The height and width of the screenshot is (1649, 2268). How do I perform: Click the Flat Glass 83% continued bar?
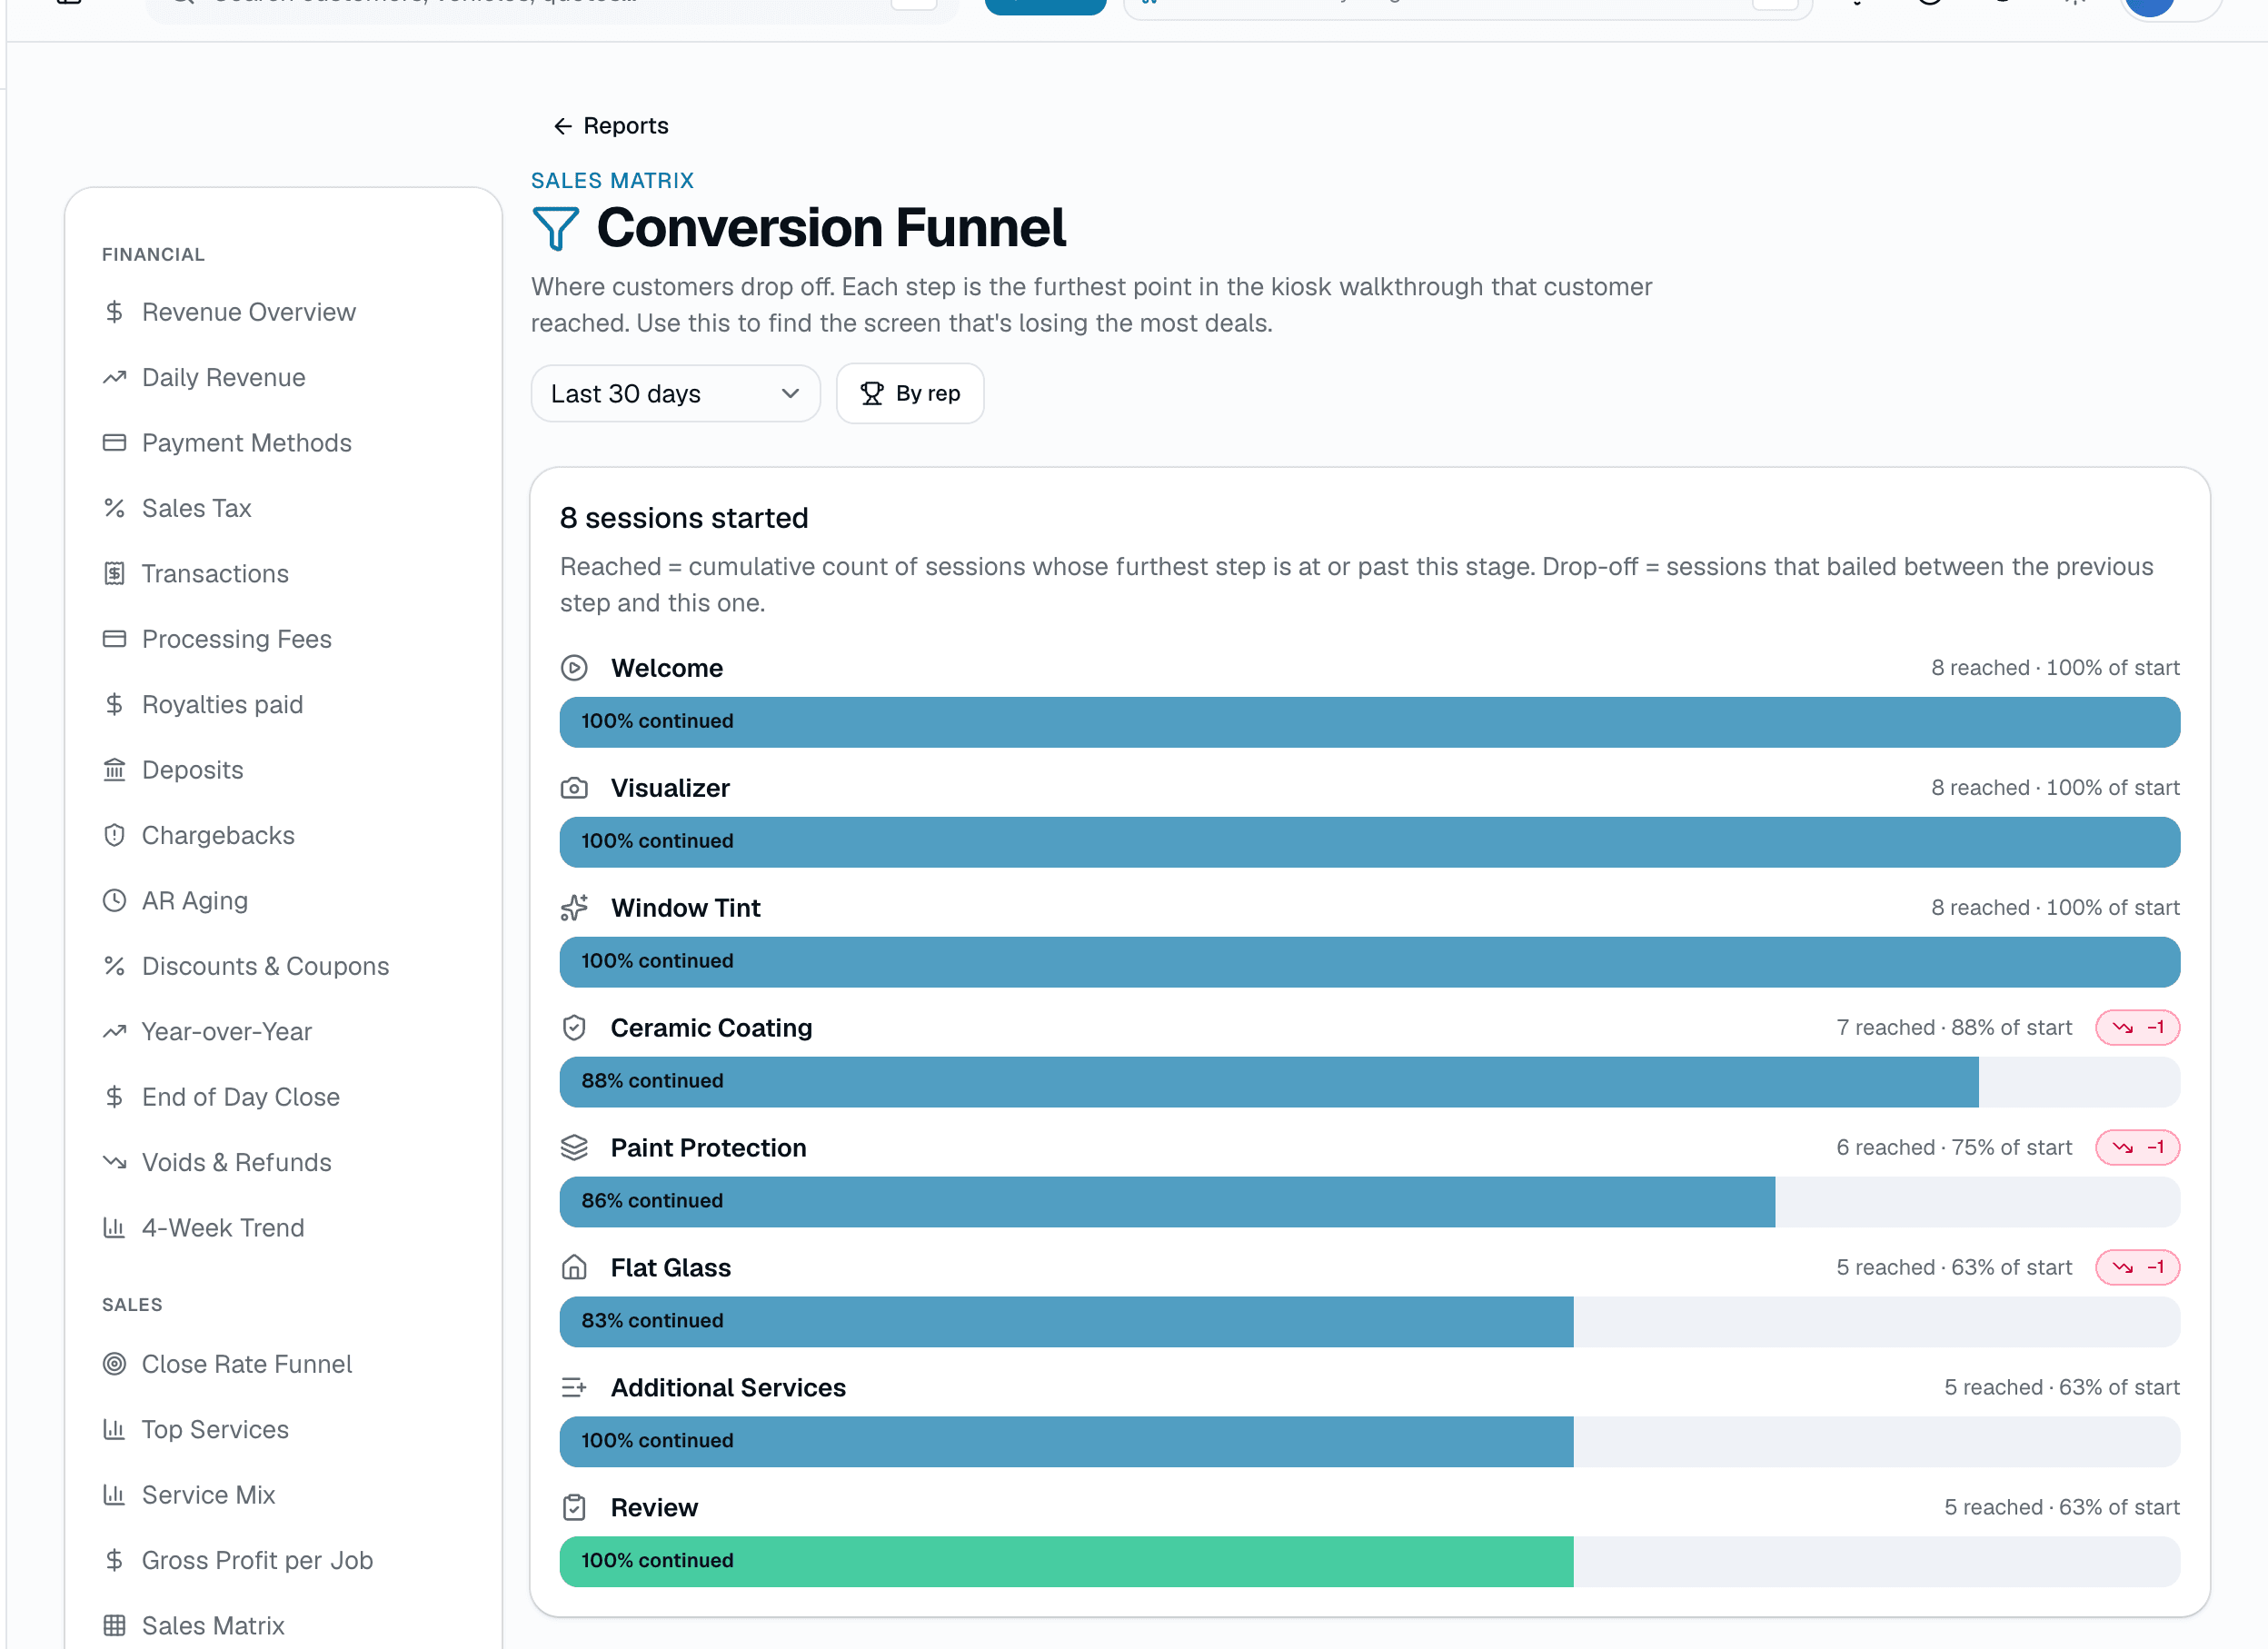[1066, 1322]
